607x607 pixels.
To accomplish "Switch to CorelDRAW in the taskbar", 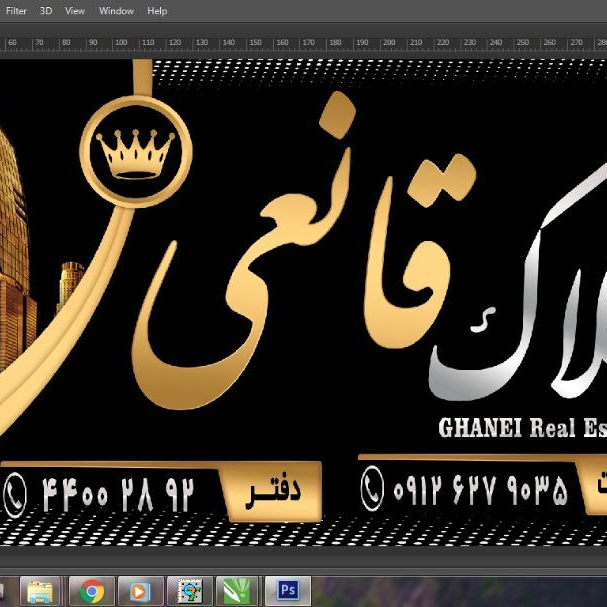I will (x=238, y=591).
